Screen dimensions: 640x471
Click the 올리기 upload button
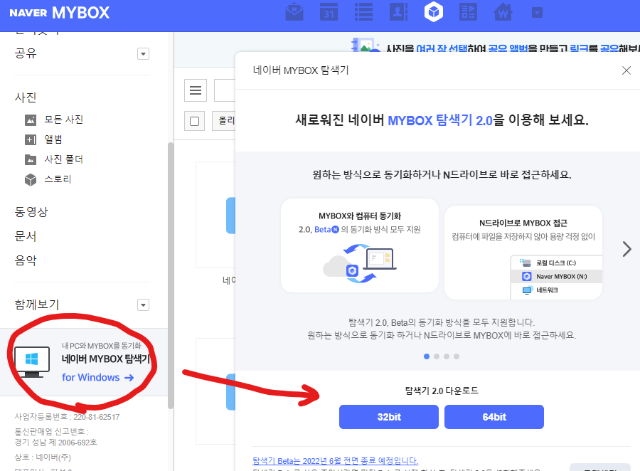click(224, 121)
